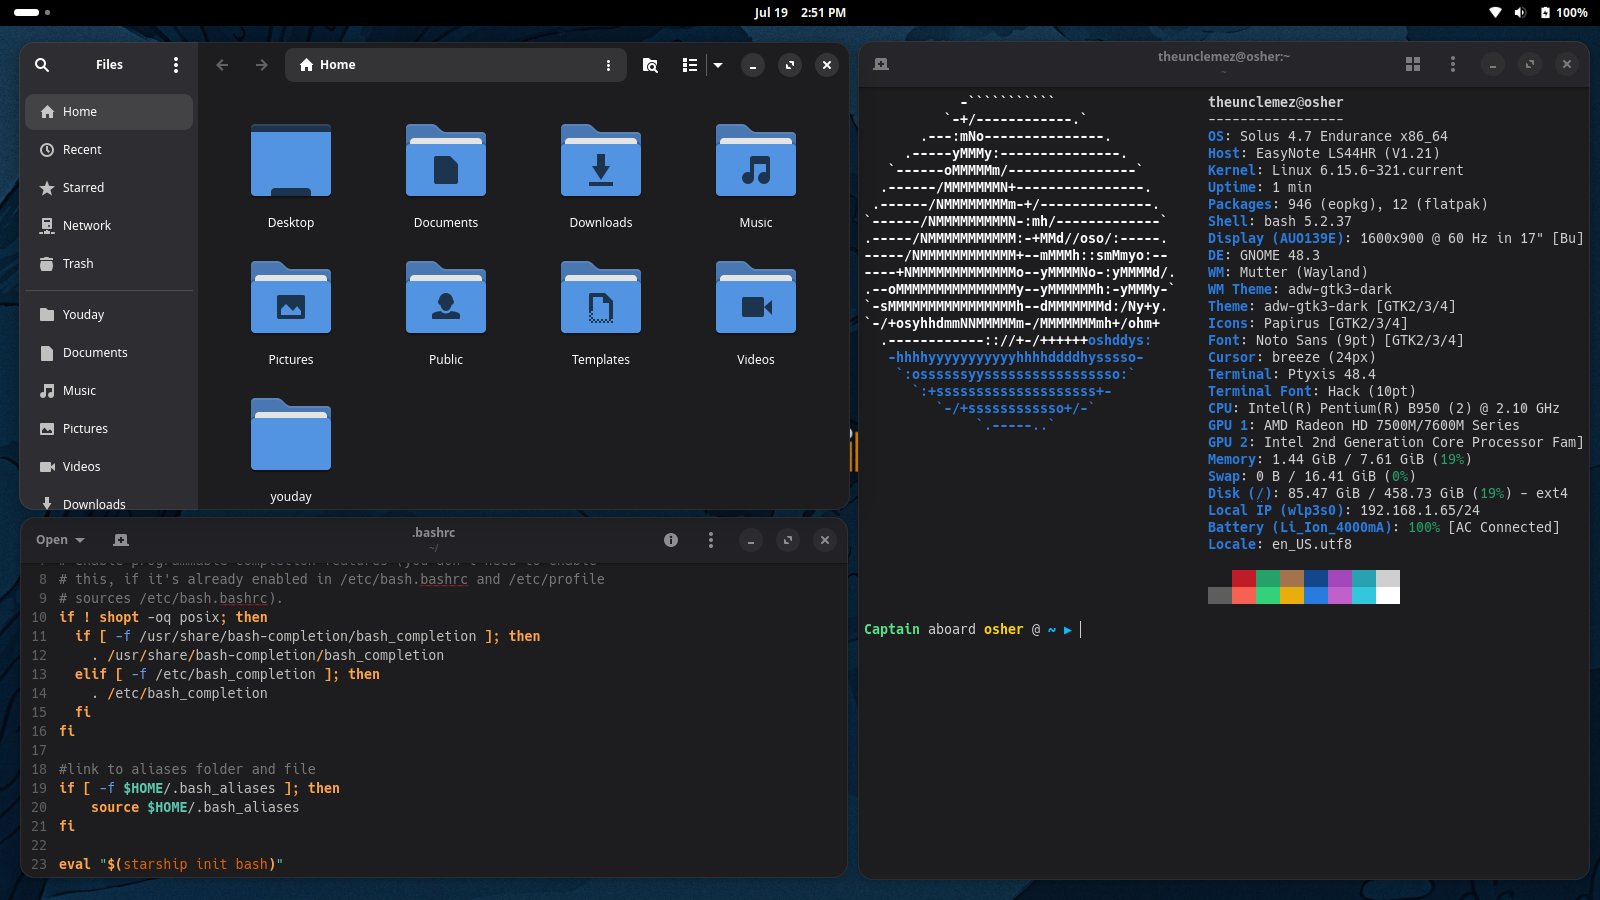The height and width of the screenshot is (900, 1600).
Task: Toggle list view in Files
Action: 690,65
